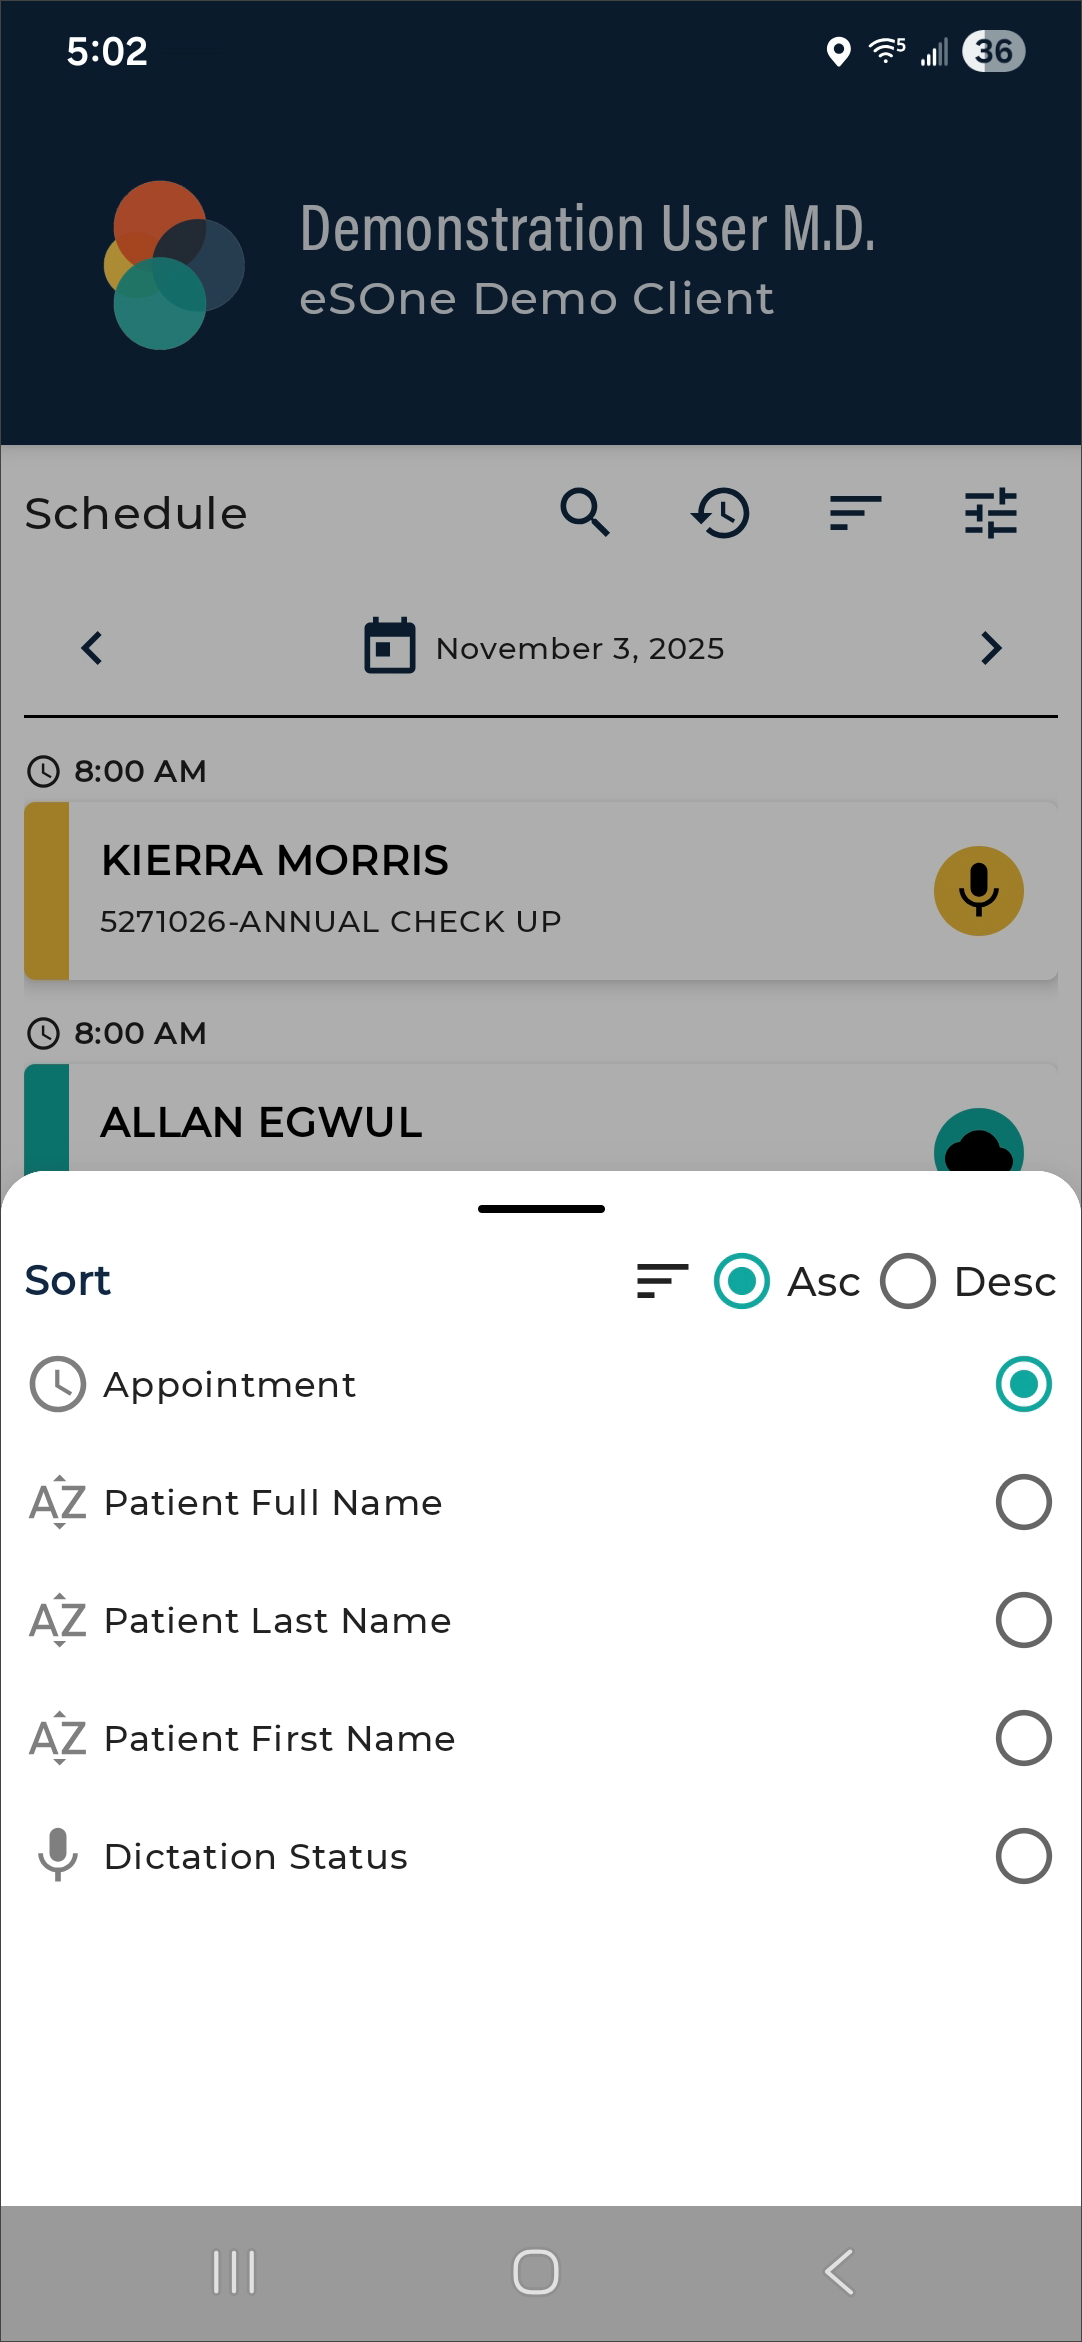
Task: Select Patient First Name sort option
Action: click(x=1023, y=1738)
